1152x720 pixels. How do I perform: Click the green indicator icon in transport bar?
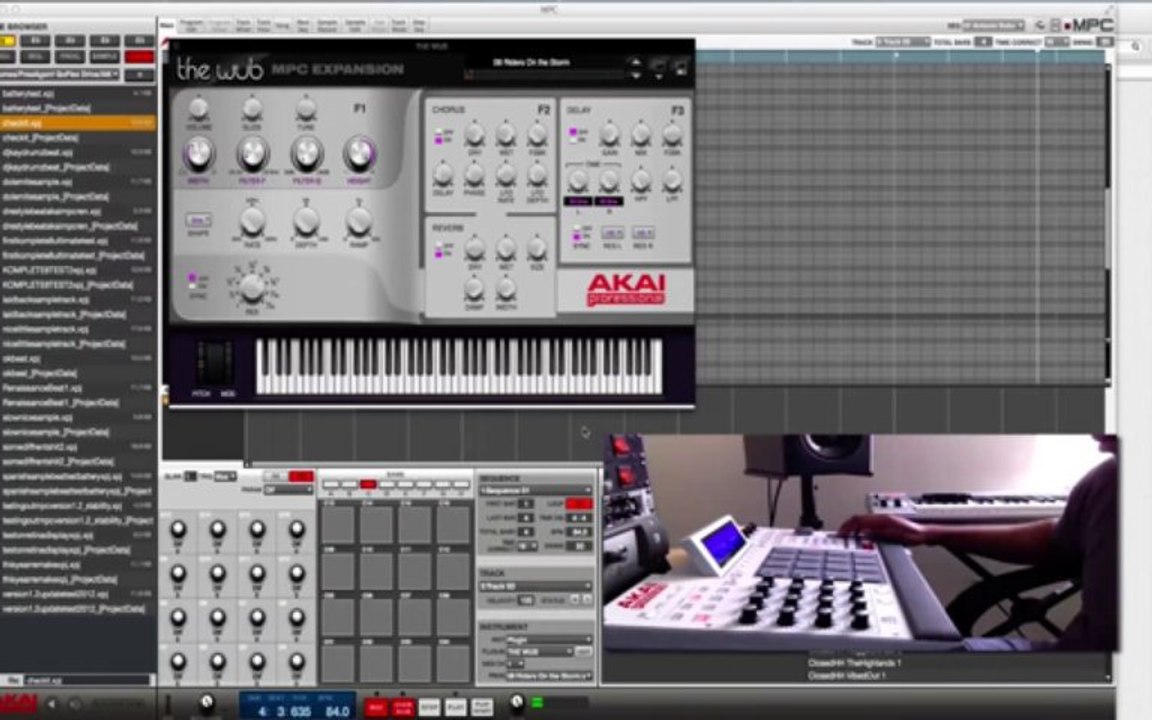[537, 703]
